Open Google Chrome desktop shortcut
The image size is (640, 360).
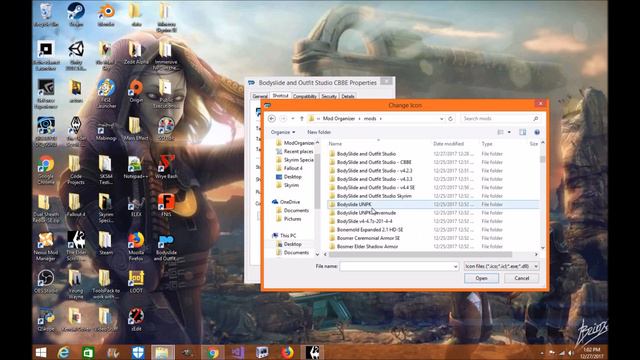point(46,170)
